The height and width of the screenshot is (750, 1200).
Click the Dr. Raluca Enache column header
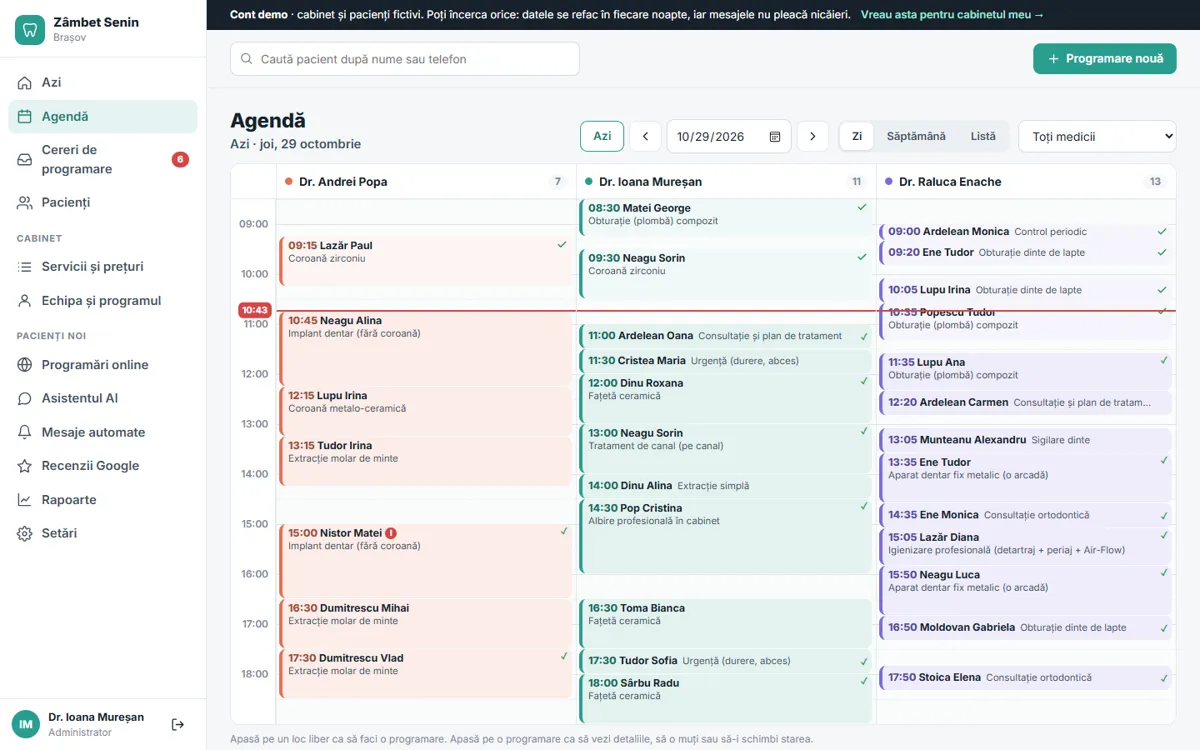(1026, 182)
